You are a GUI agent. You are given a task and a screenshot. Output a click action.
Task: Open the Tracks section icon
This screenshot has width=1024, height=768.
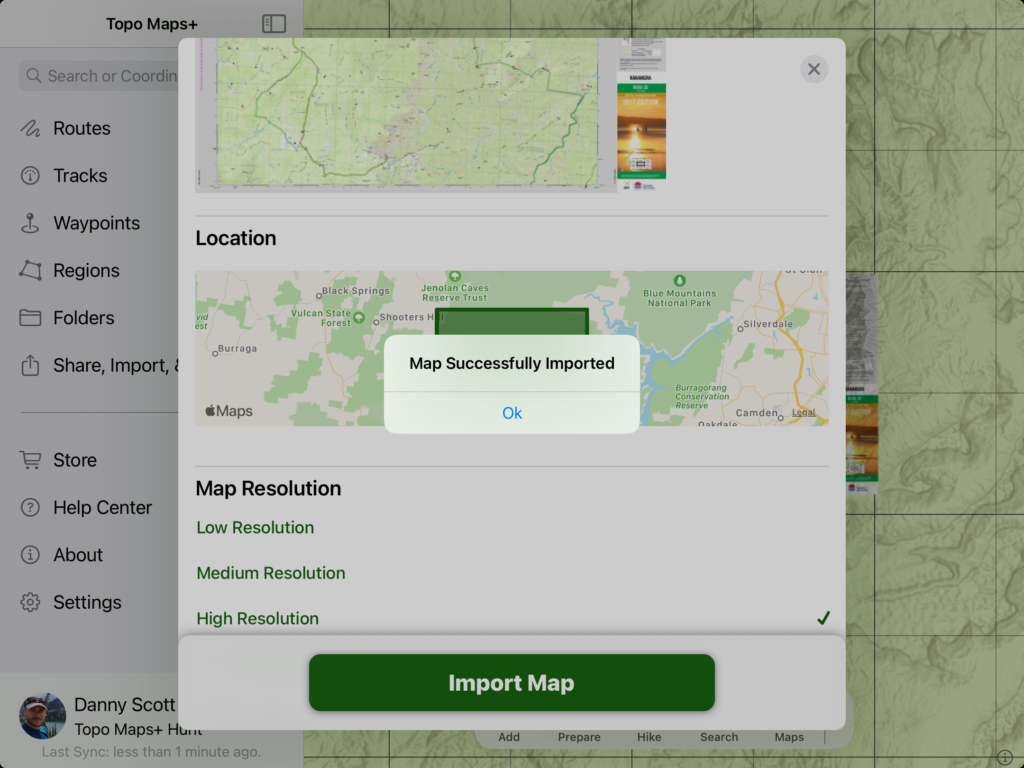point(30,176)
